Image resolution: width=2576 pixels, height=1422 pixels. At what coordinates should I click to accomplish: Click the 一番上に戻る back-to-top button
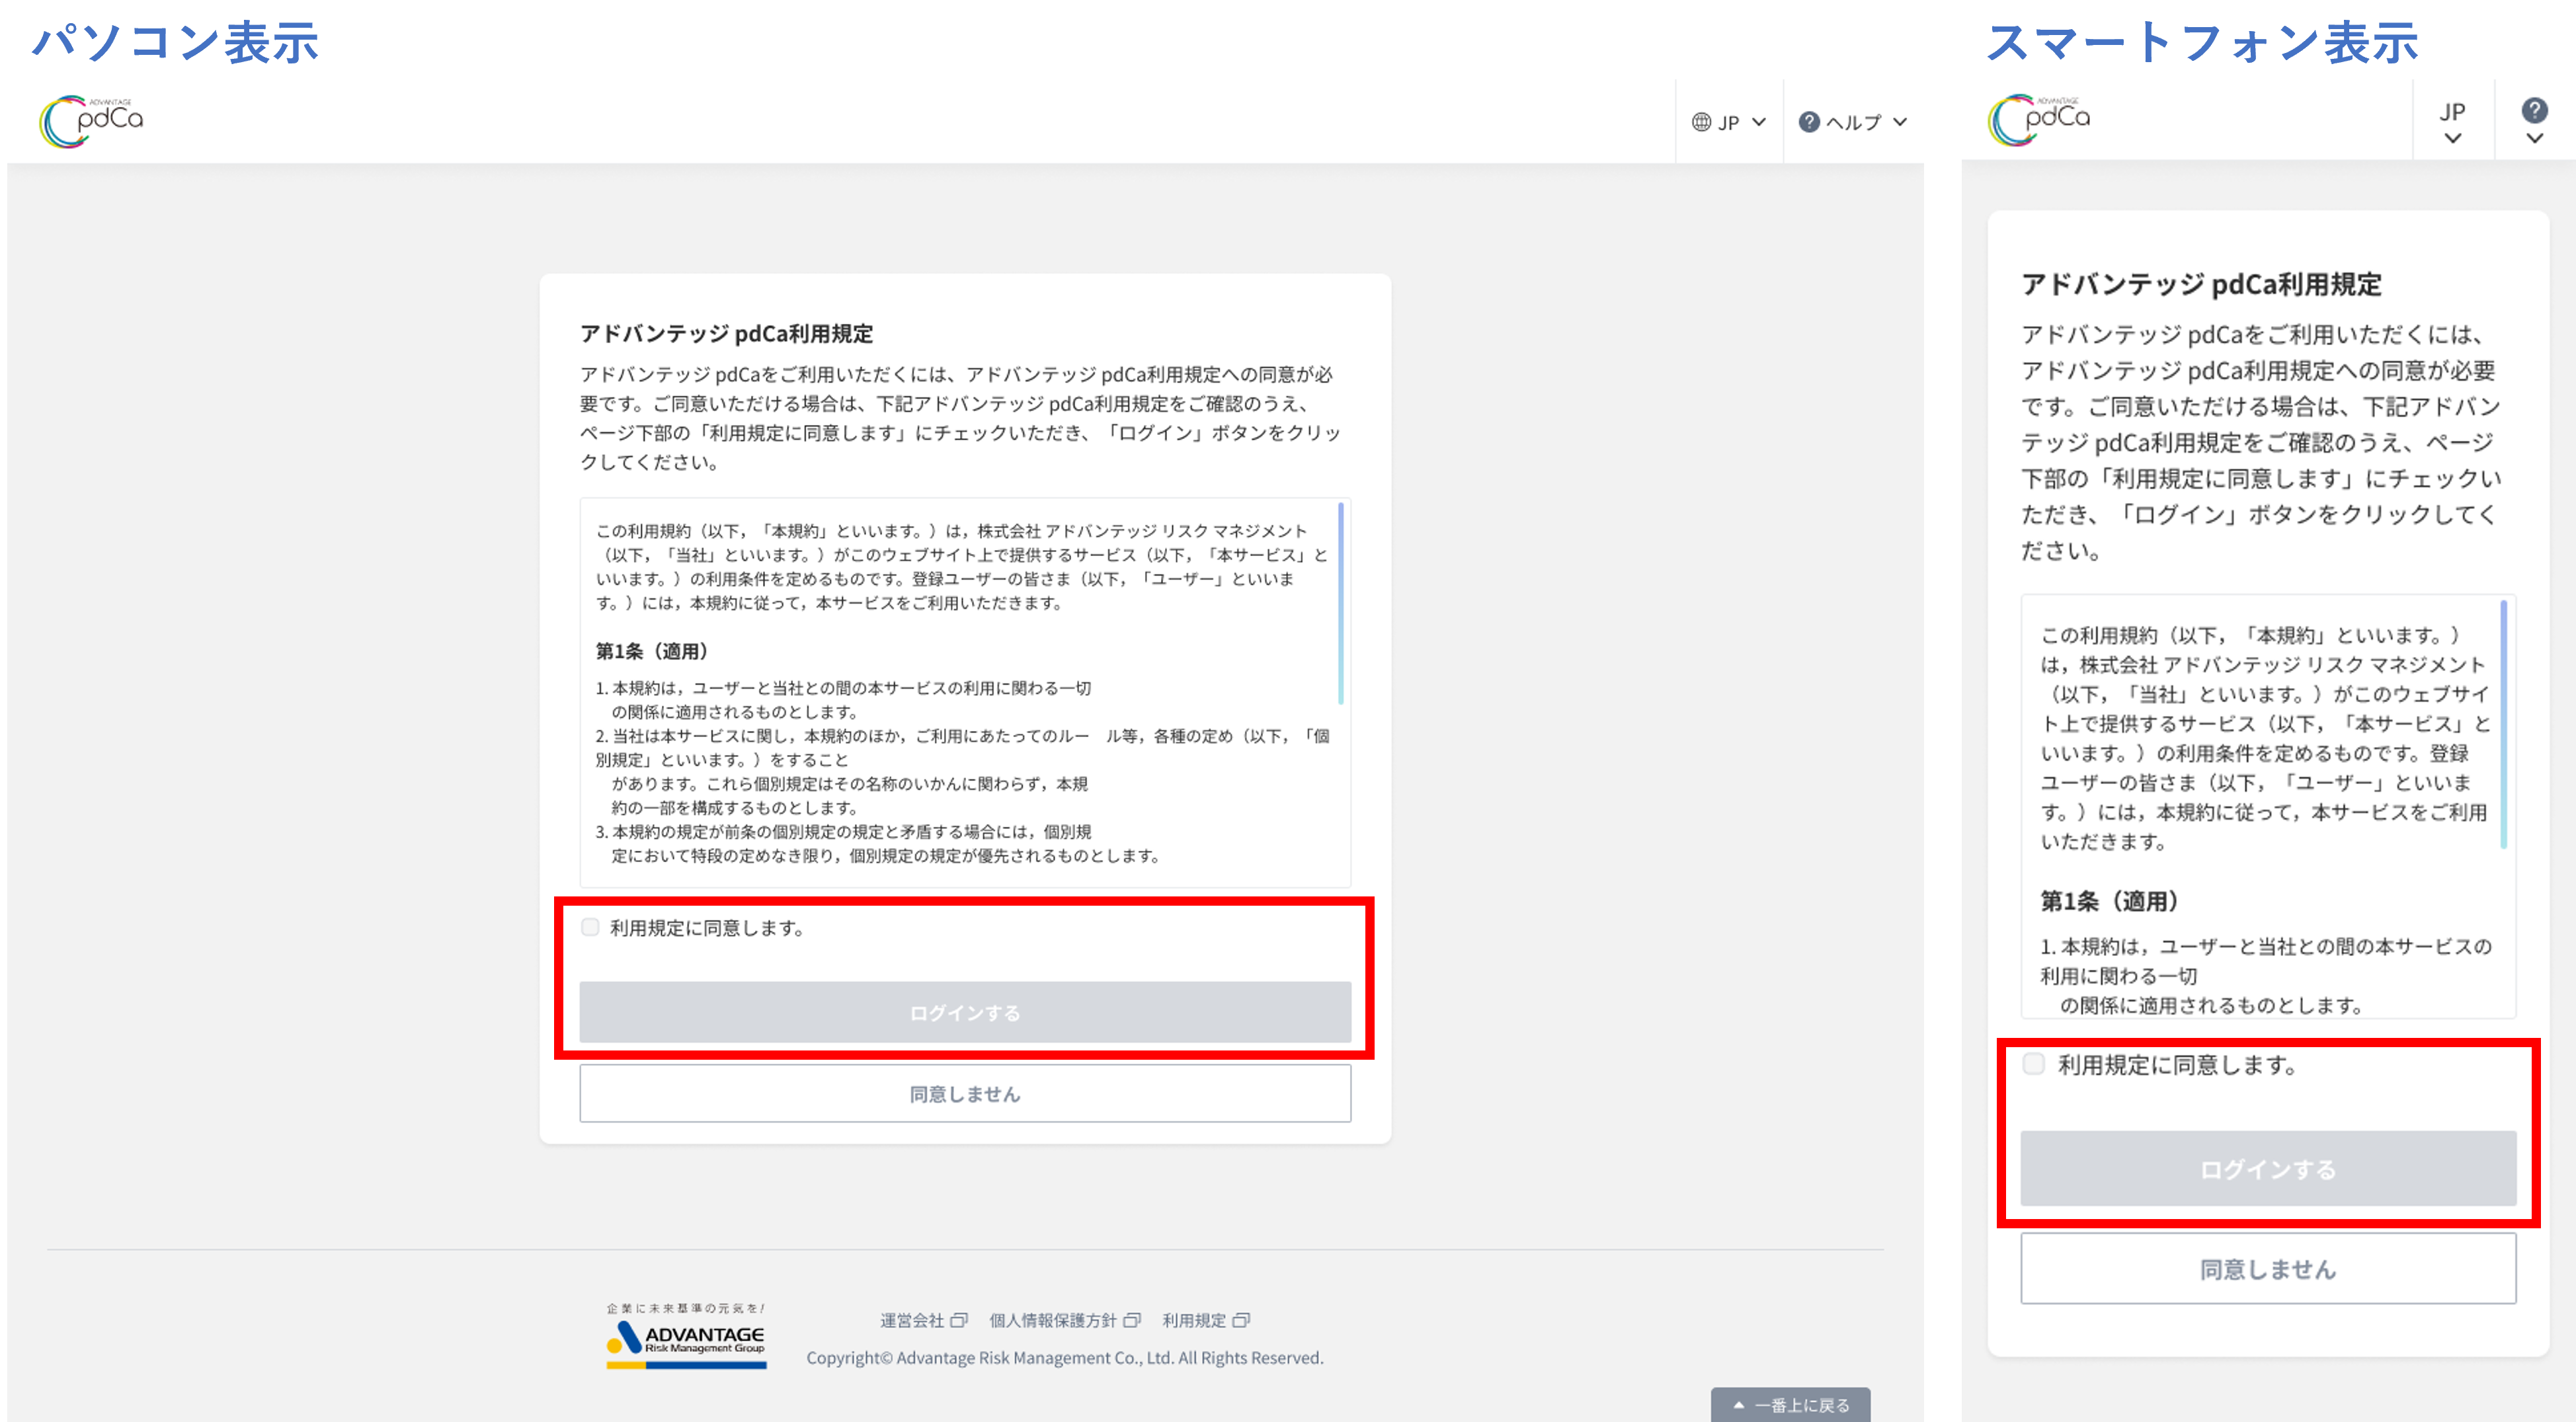(1790, 1404)
